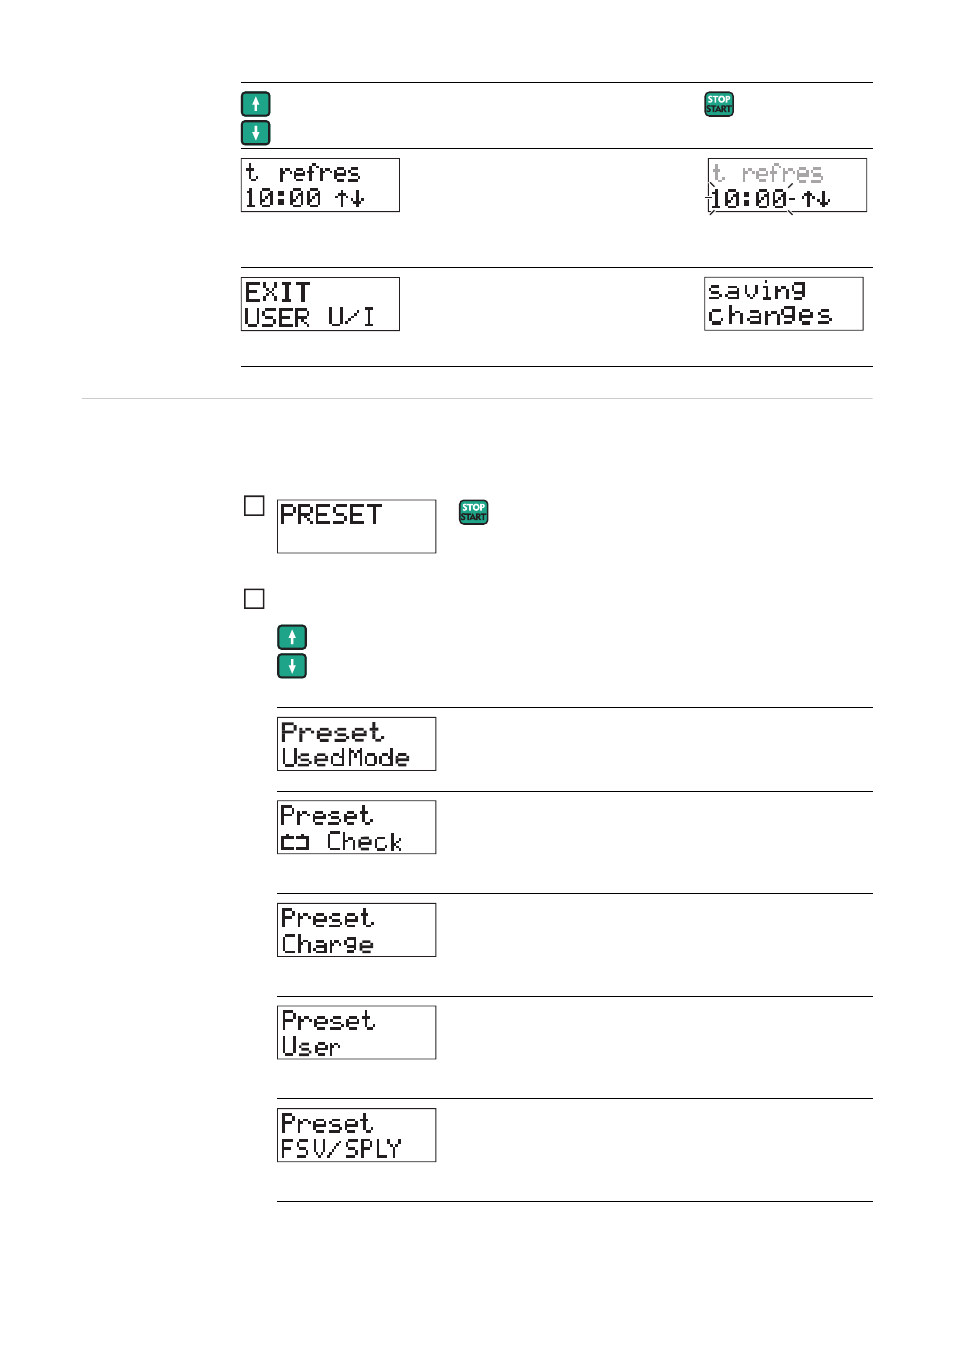Screen dimensions: 954x1350
Task: Click the saving changes display
Action: tap(784, 304)
